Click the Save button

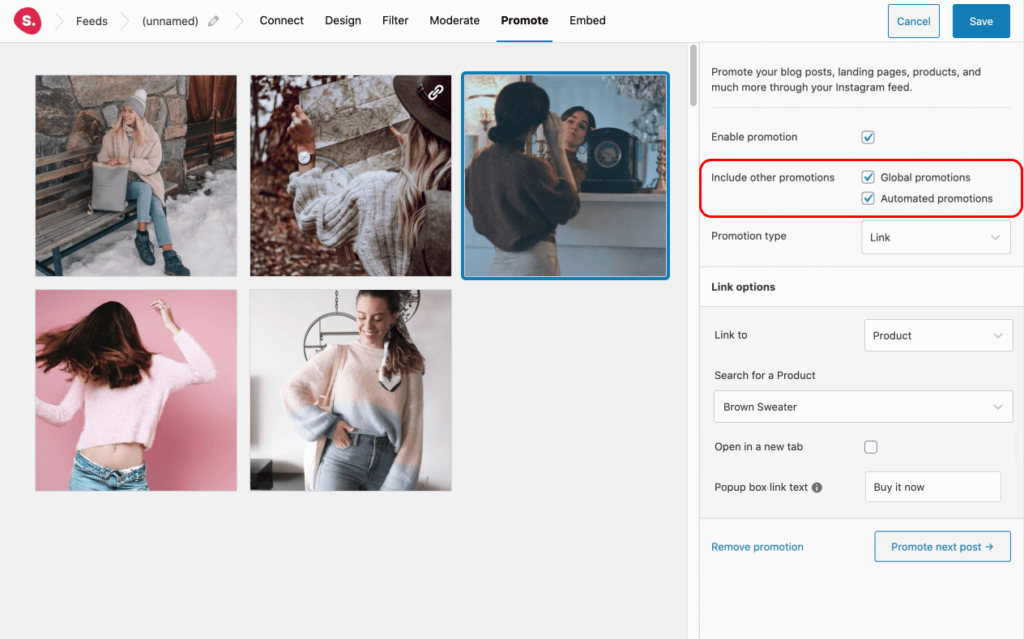[981, 21]
